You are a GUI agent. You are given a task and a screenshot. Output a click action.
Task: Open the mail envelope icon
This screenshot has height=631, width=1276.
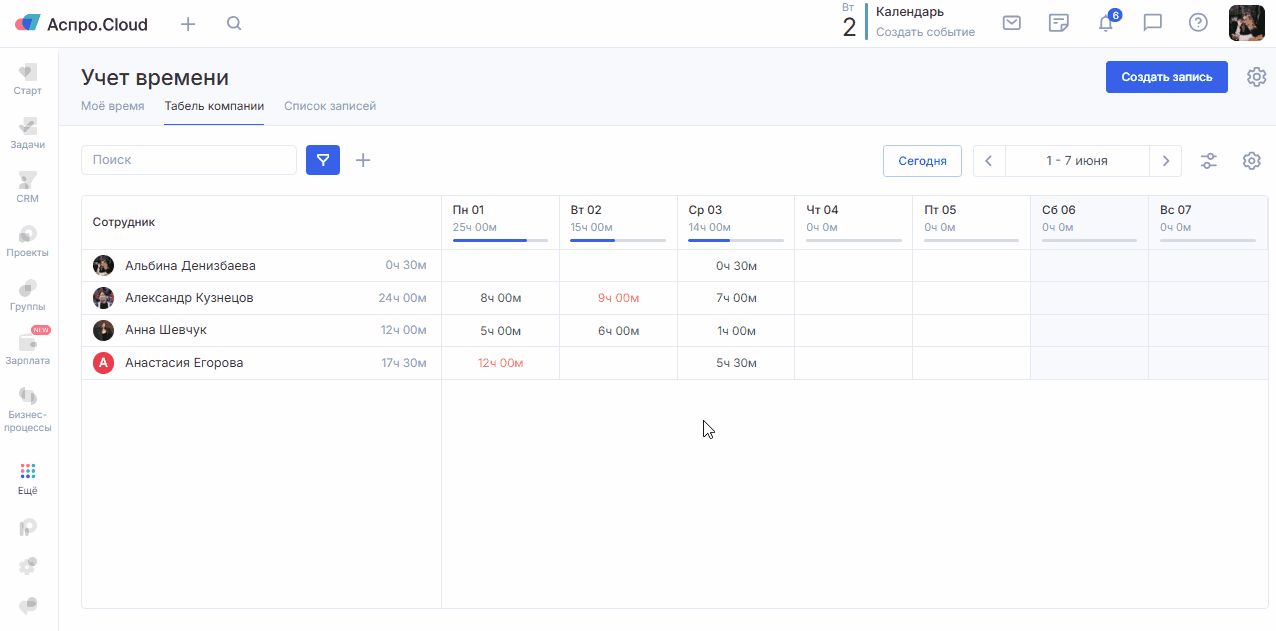(1012, 23)
